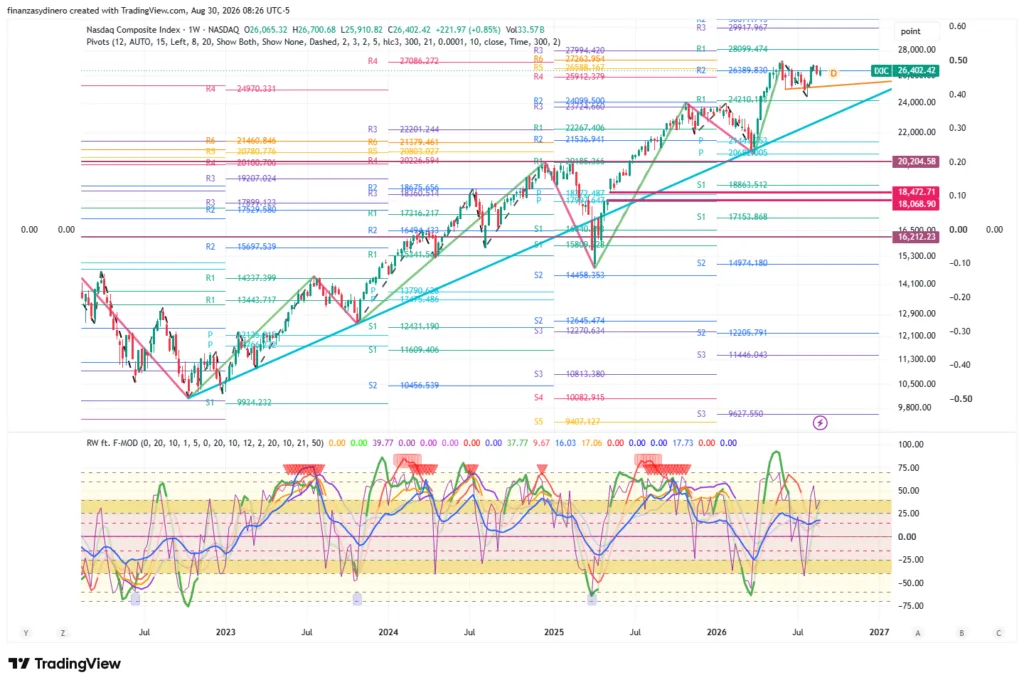Click the 100.00 oscillator axis label

click(911, 445)
